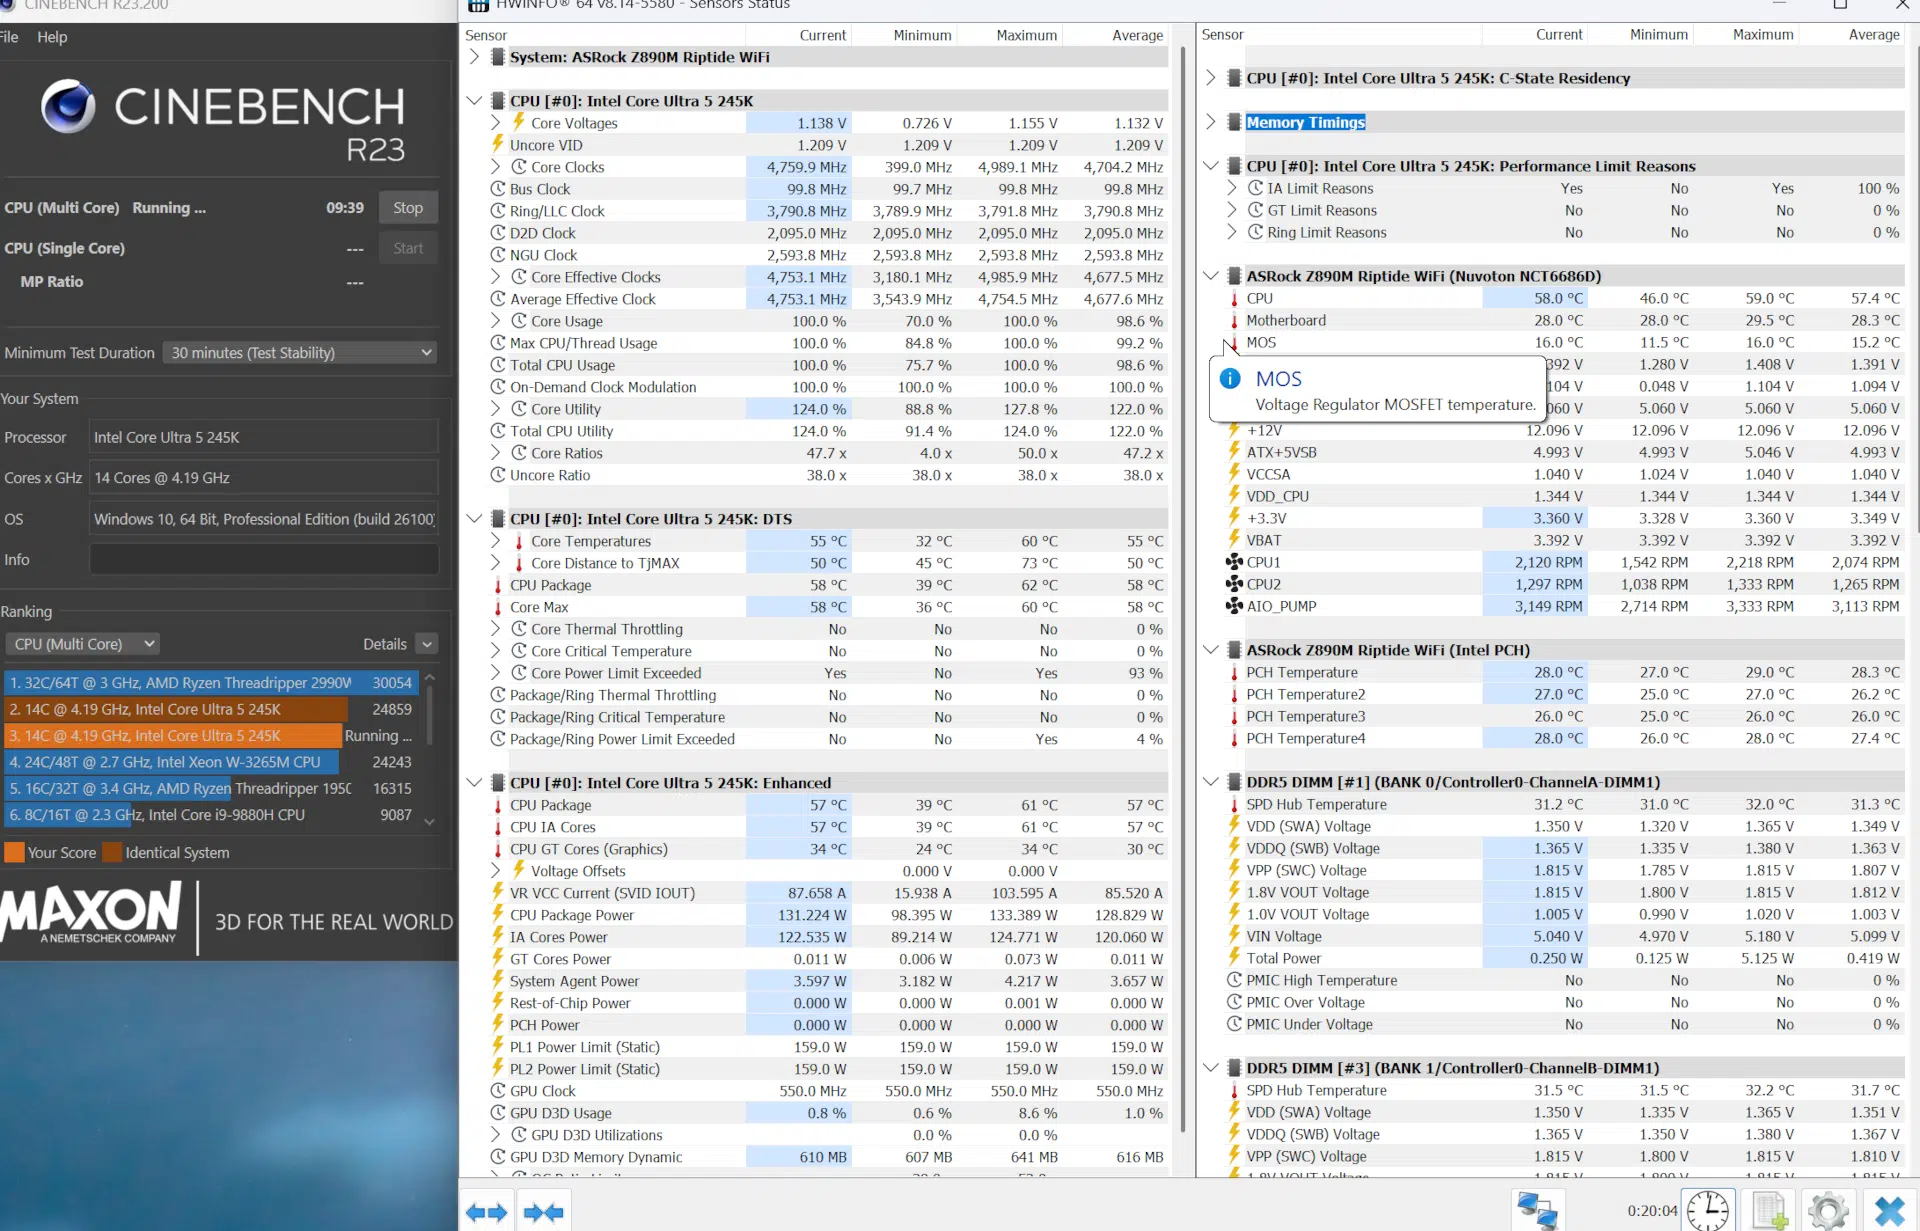Click the thermometer icon beside PCH Temperature2
Viewport: 1920px width, 1231px height.
click(x=1234, y=694)
